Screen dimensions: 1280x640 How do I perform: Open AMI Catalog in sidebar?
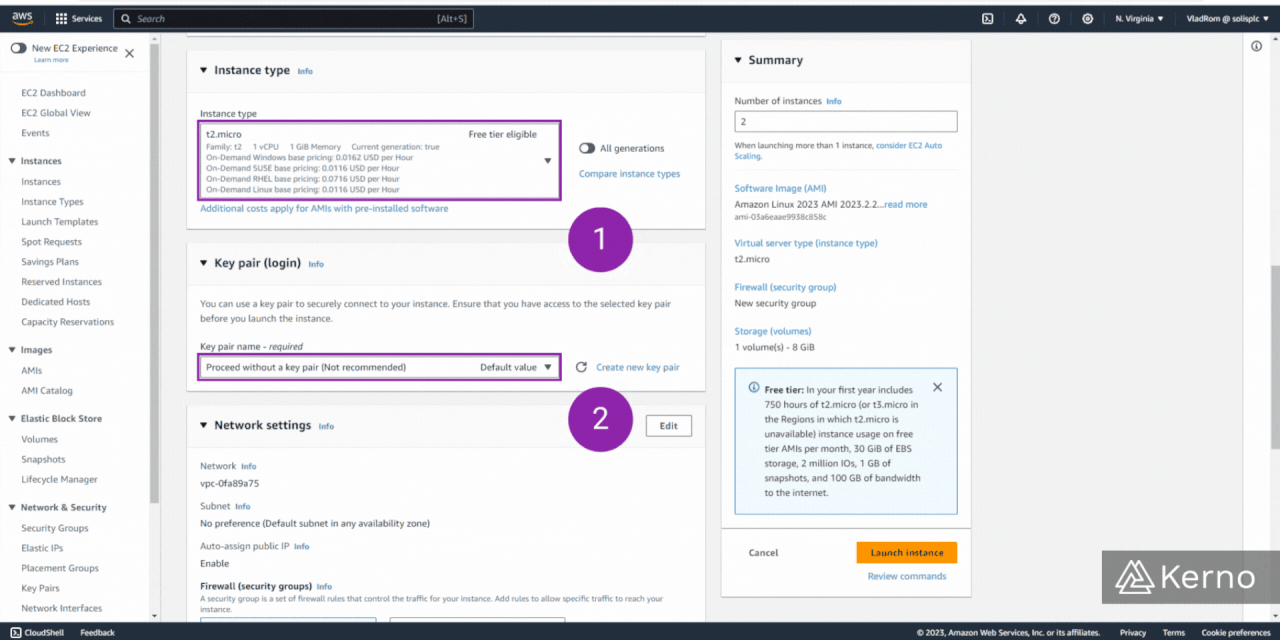click(x=47, y=391)
